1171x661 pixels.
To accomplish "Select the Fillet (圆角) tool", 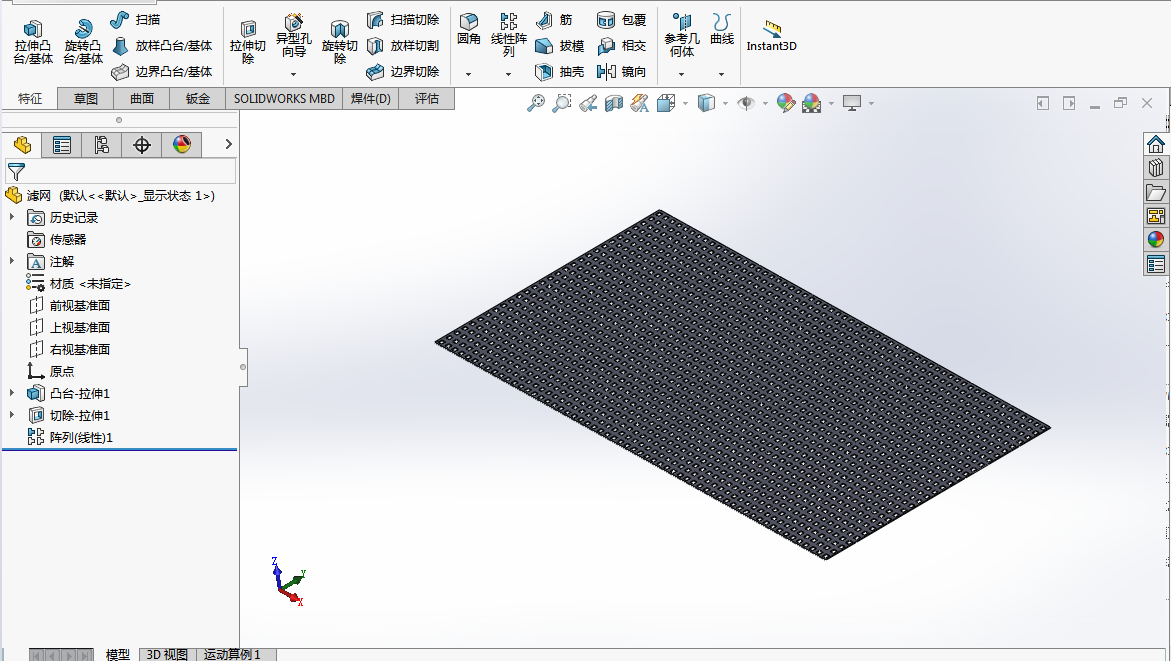I will (x=469, y=30).
